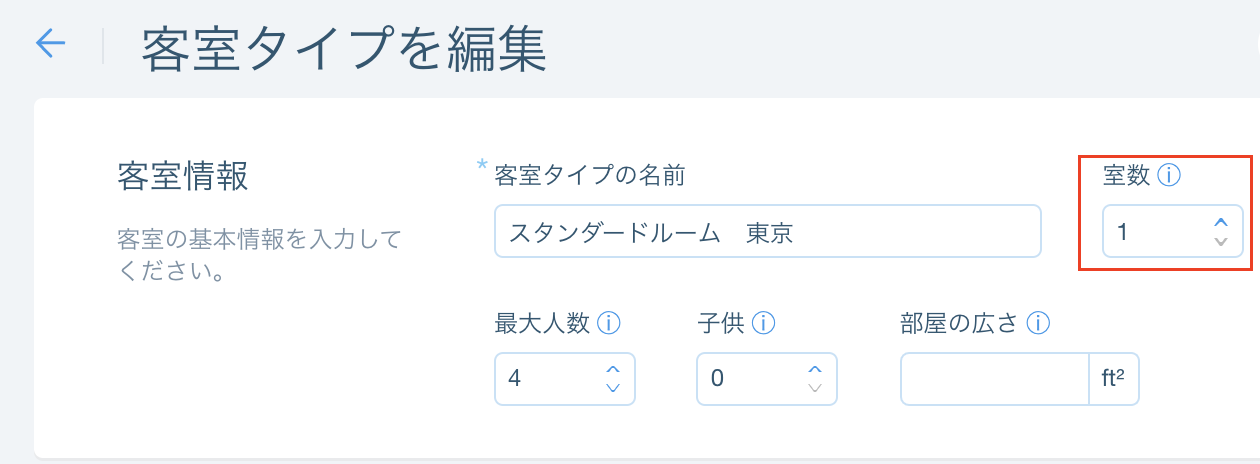1260x464 pixels.
Task: Click the 客室タイプの名前 label
Action: (x=590, y=176)
